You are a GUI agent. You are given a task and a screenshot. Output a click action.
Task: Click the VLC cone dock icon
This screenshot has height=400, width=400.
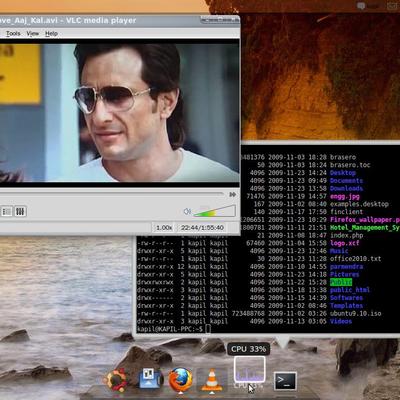[212, 380]
